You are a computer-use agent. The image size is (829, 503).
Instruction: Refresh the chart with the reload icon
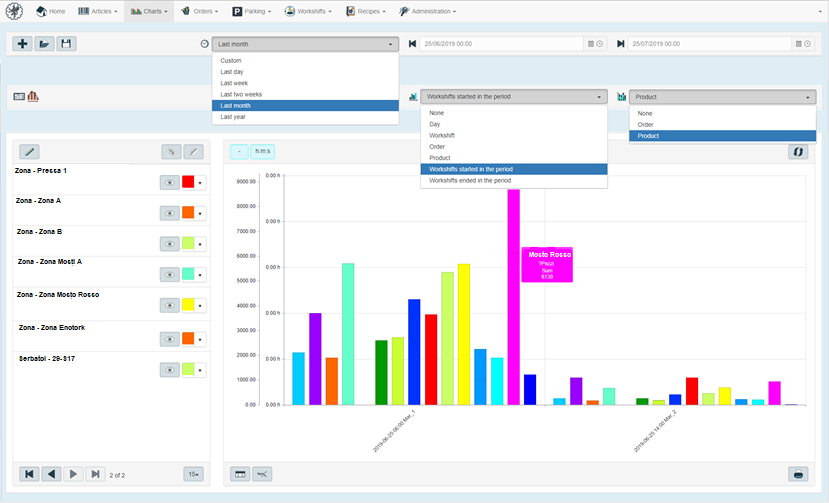[x=798, y=152]
